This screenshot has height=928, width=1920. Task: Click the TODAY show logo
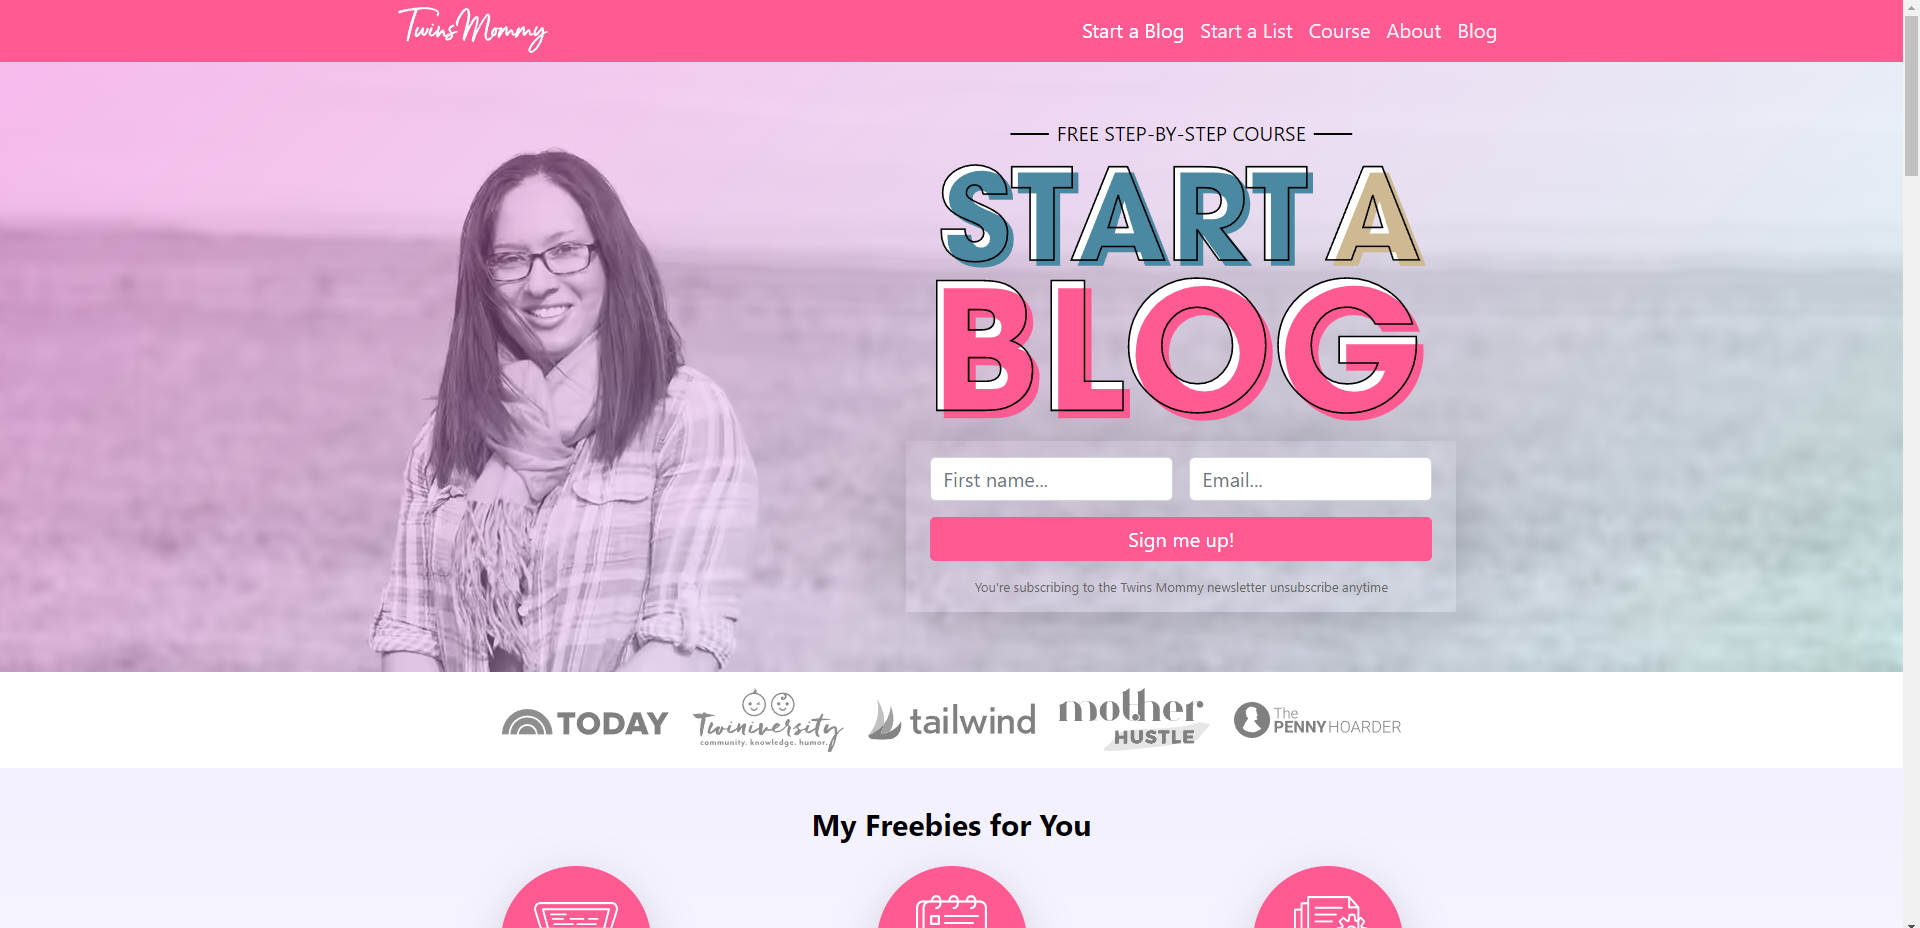[x=585, y=722]
